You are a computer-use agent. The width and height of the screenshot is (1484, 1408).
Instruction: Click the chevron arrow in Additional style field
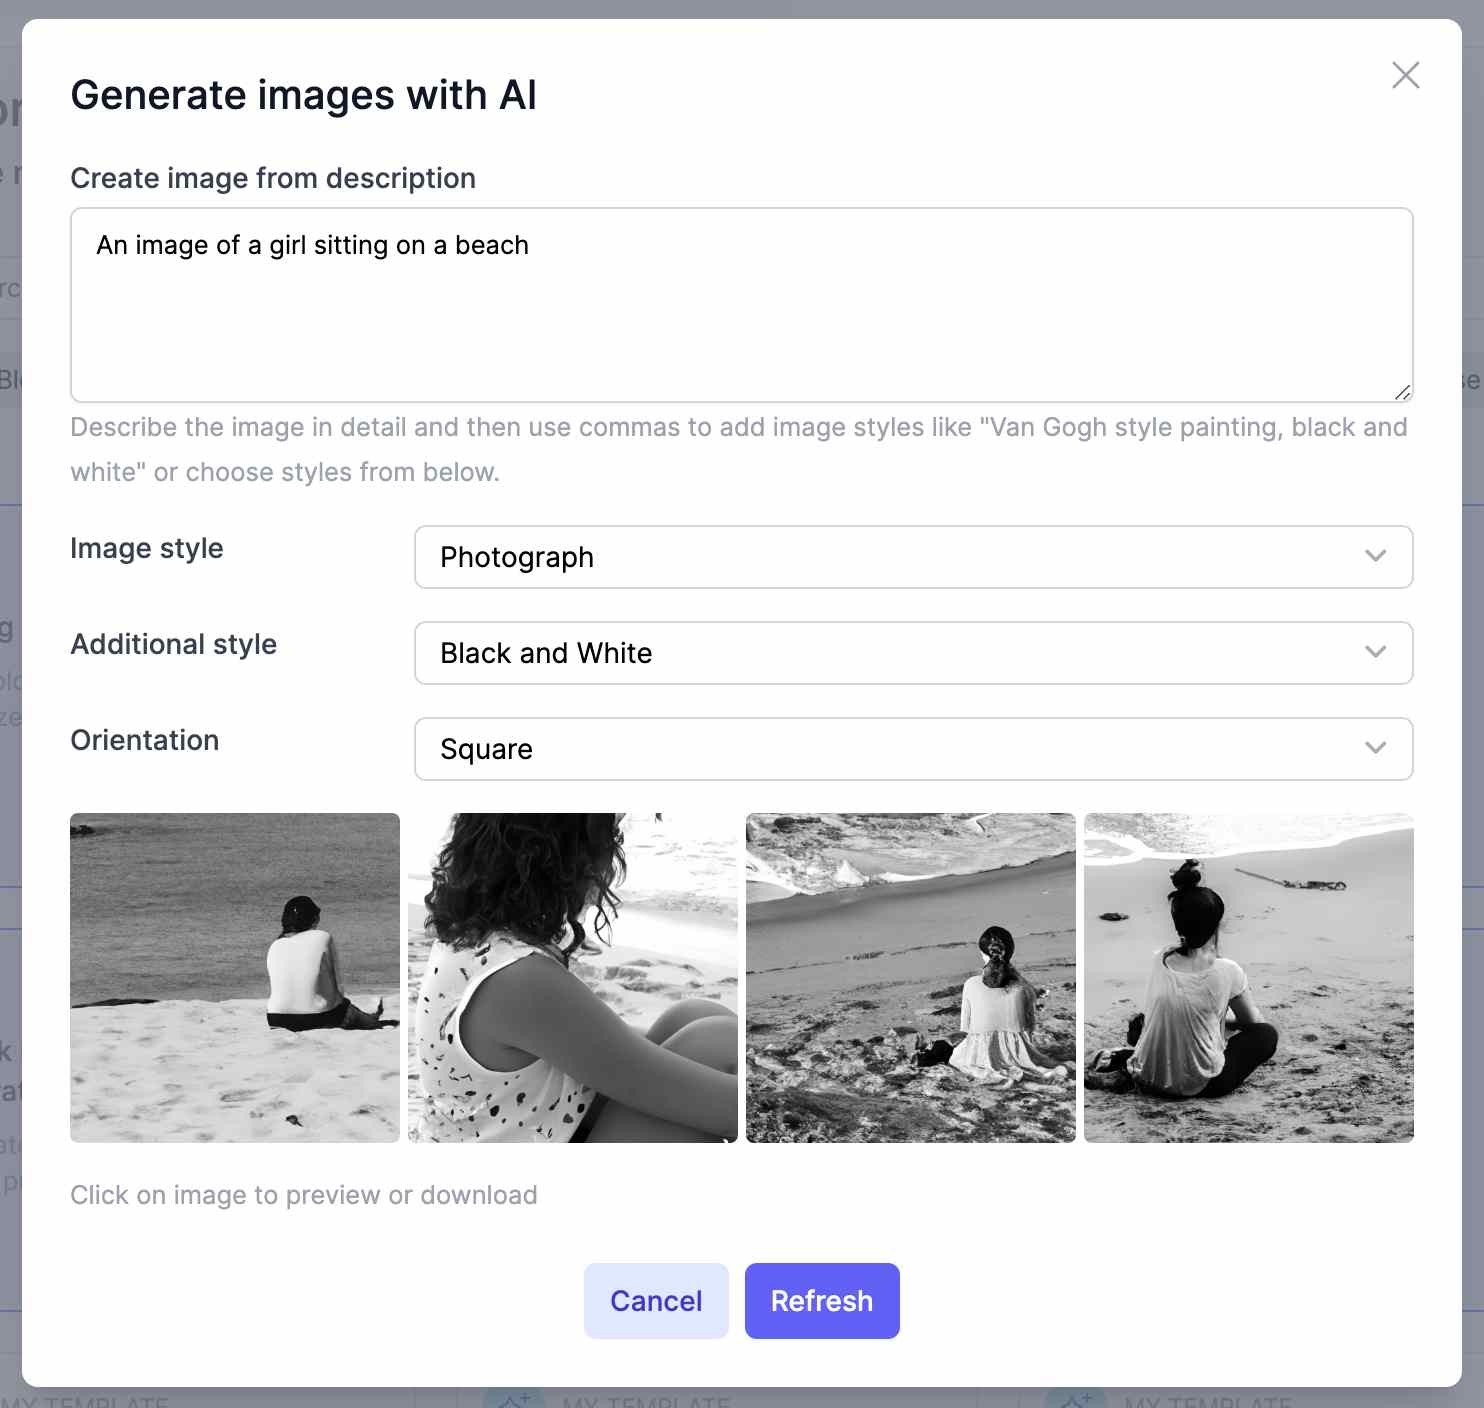[1375, 652]
